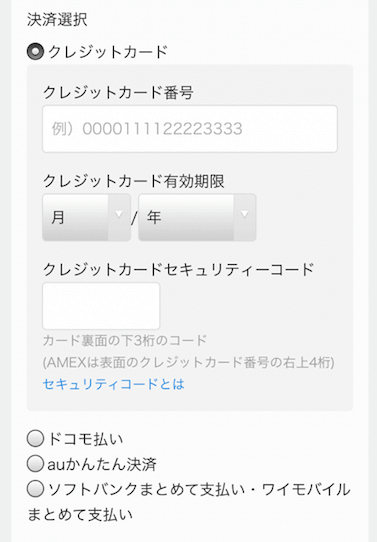
Task: Select the auかんたん決済 radio option
Action: (x=35, y=464)
